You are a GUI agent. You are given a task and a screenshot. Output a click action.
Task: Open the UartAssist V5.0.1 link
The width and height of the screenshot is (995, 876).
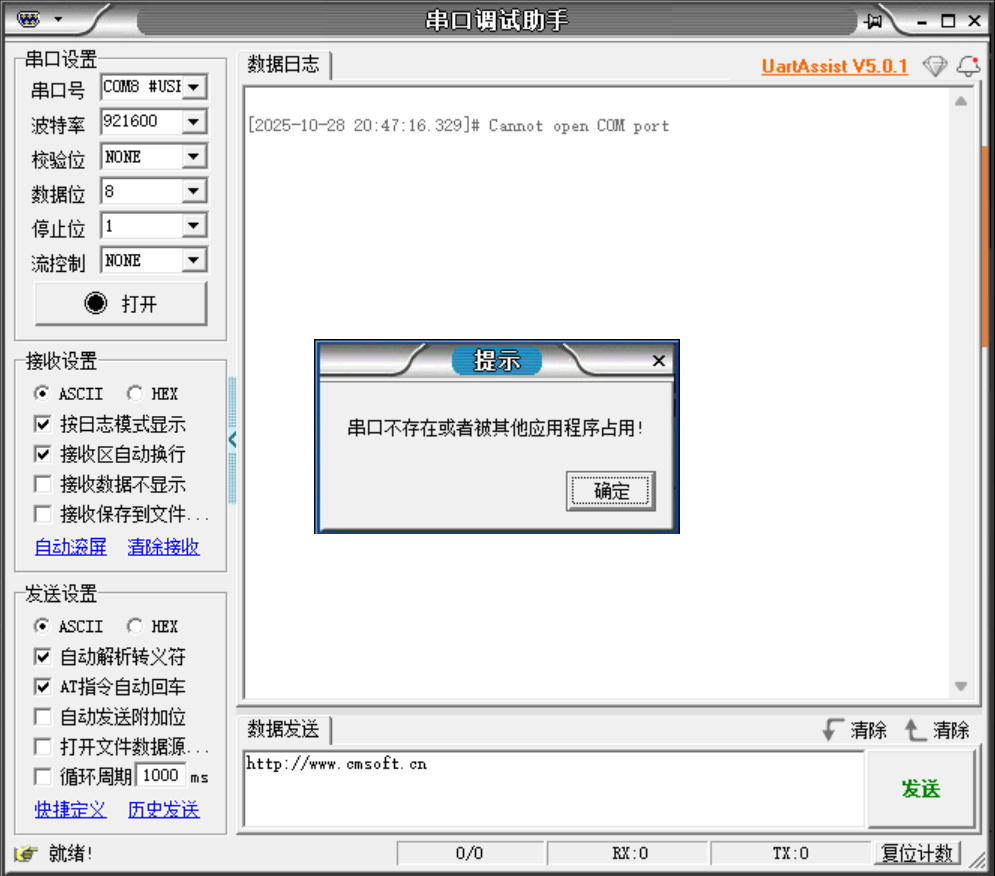coord(834,66)
